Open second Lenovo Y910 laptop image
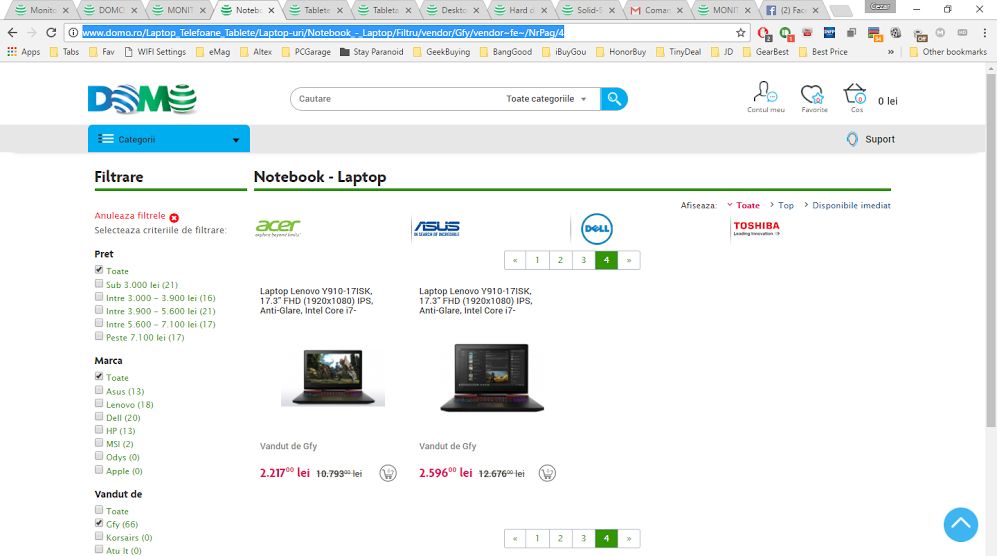Viewport: 997px width, 556px height. tap(492, 378)
